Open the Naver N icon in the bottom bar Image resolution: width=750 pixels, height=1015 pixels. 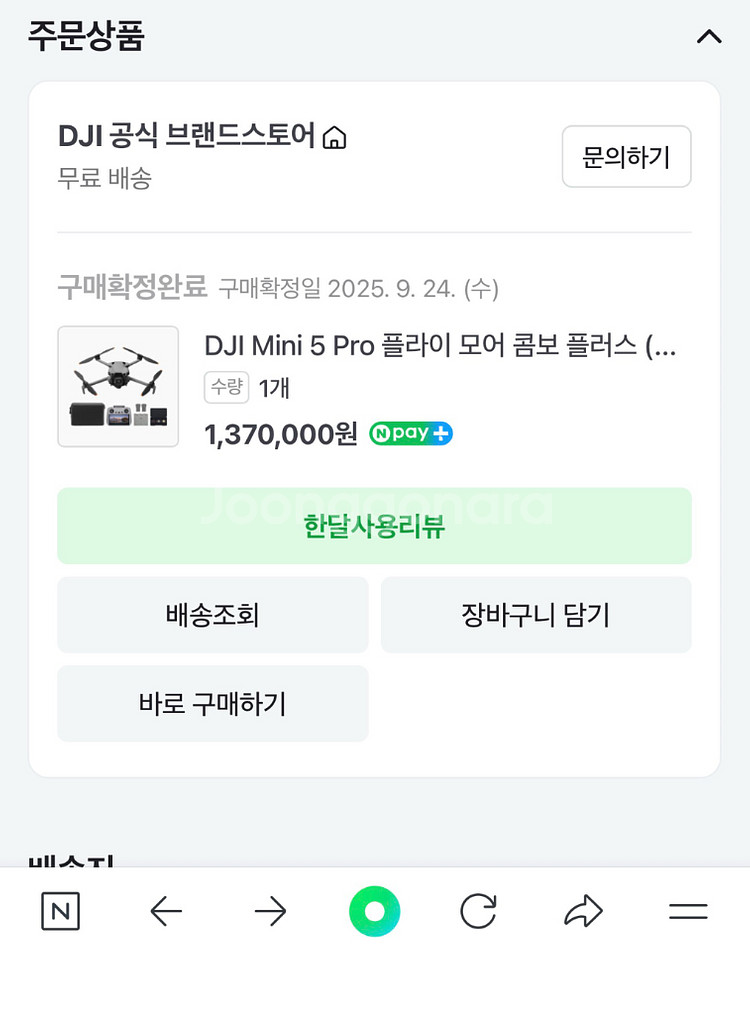61,911
